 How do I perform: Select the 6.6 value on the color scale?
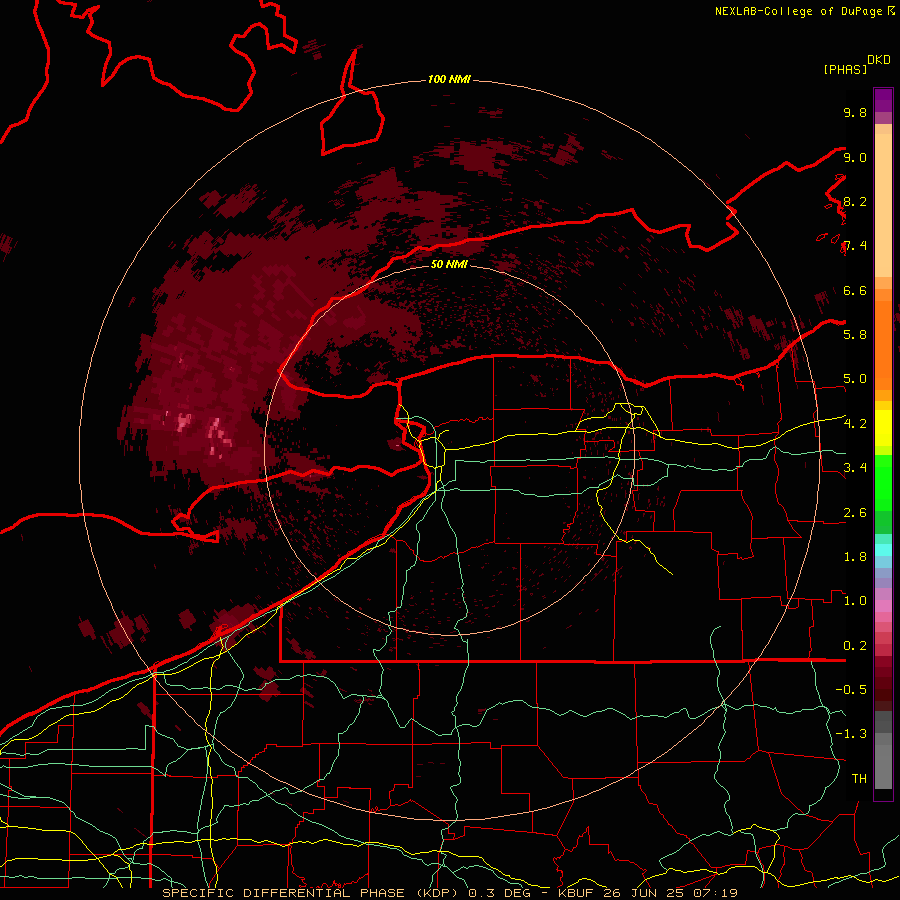pos(855,290)
